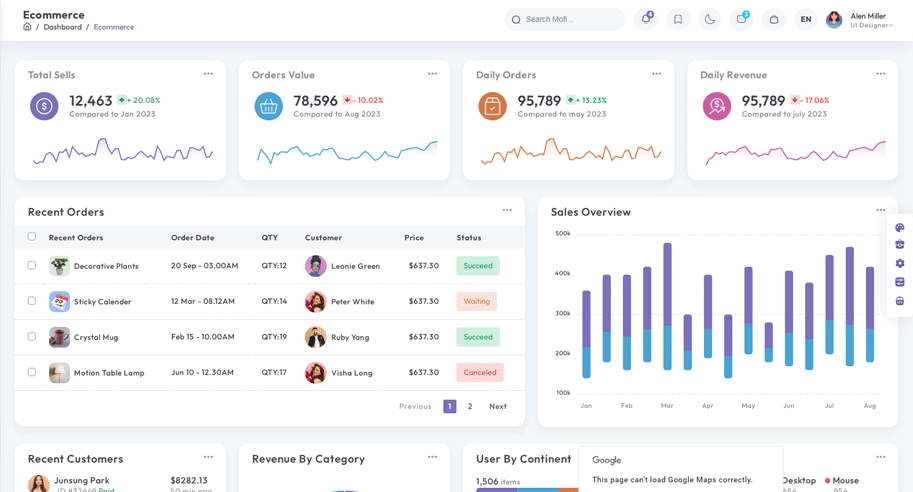
Task: Open the notifications bell icon
Action: coord(646,19)
